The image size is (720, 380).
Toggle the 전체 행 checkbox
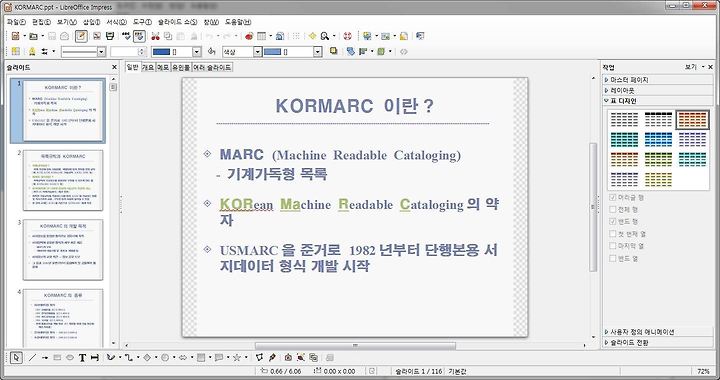(x=613, y=209)
